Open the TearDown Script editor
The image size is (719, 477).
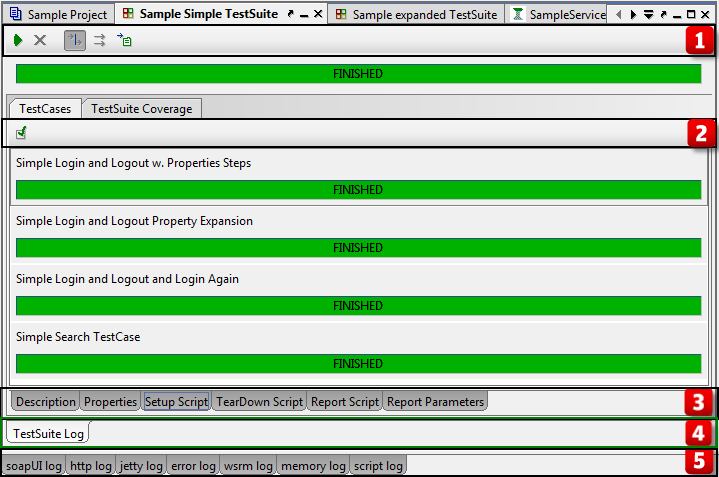tap(259, 402)
